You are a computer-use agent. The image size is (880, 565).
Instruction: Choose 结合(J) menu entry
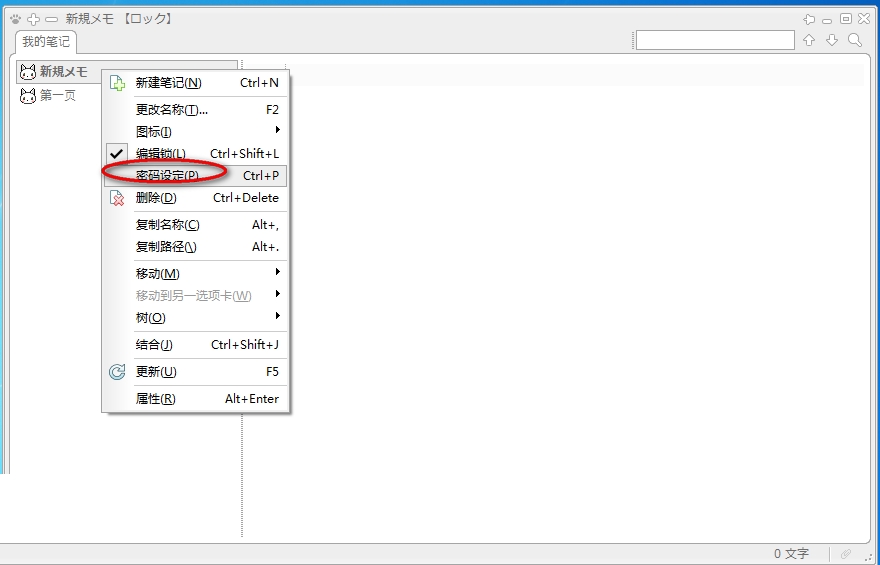[x=195, y=344]
